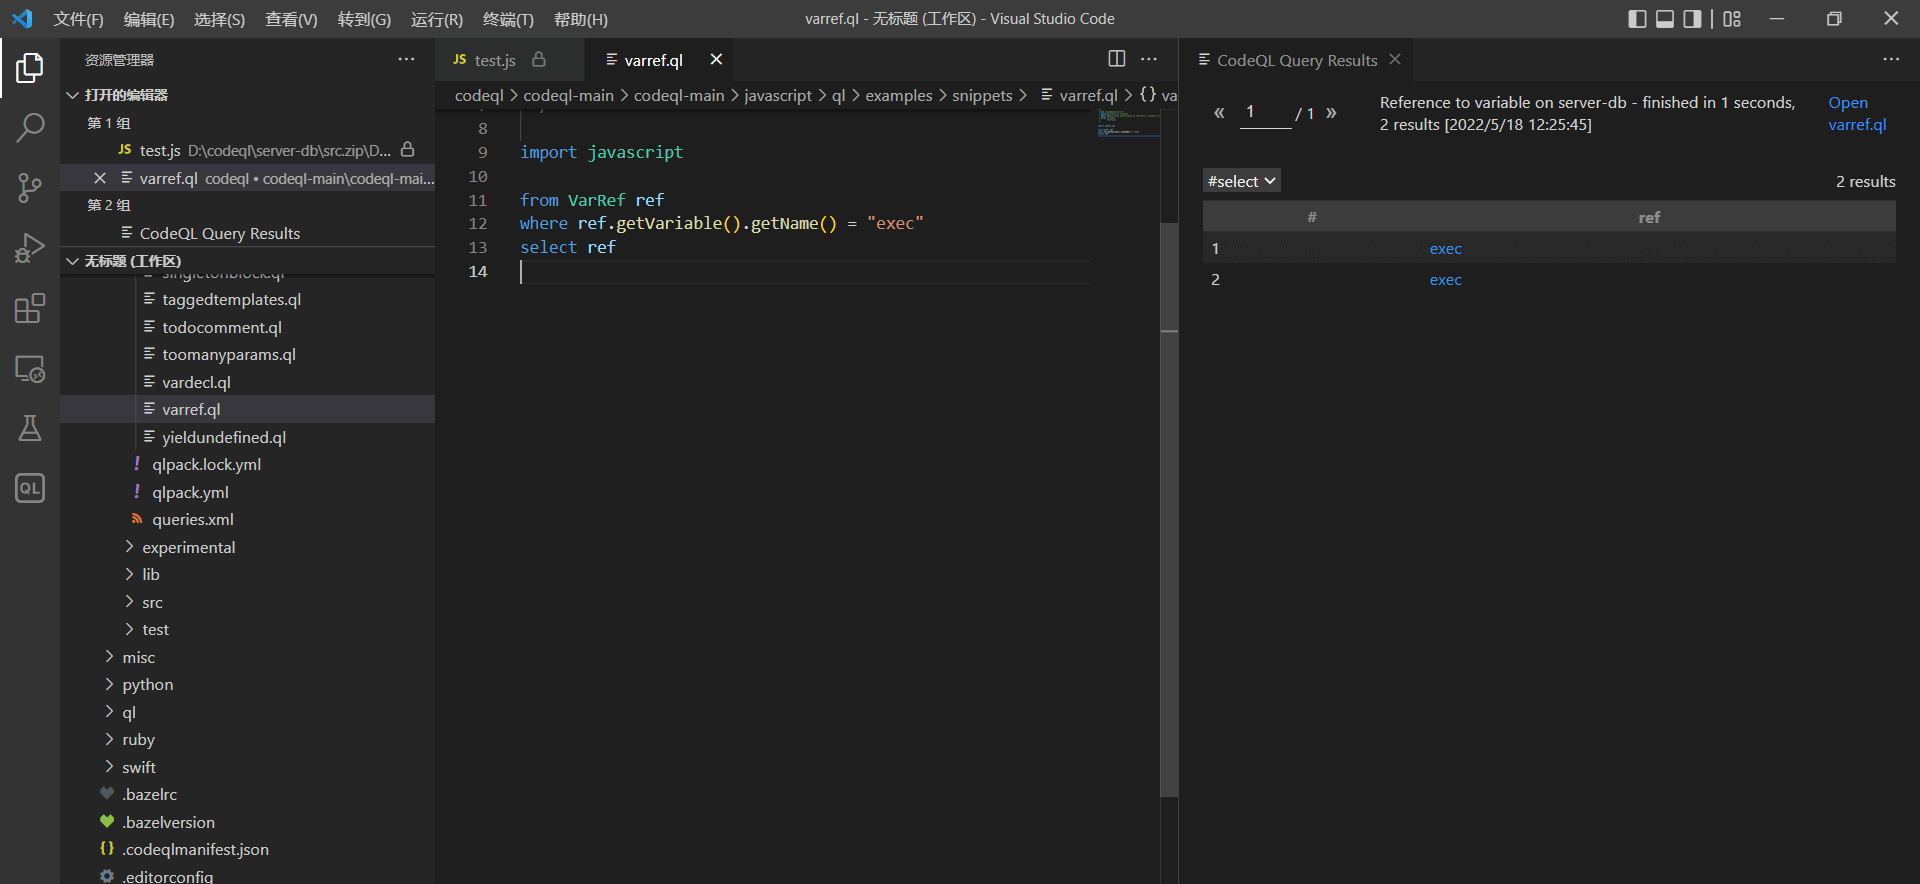Expand the experimental folder
This screenshot has height=884, width=1920.
pyautogui.click(x=188, y=547)
